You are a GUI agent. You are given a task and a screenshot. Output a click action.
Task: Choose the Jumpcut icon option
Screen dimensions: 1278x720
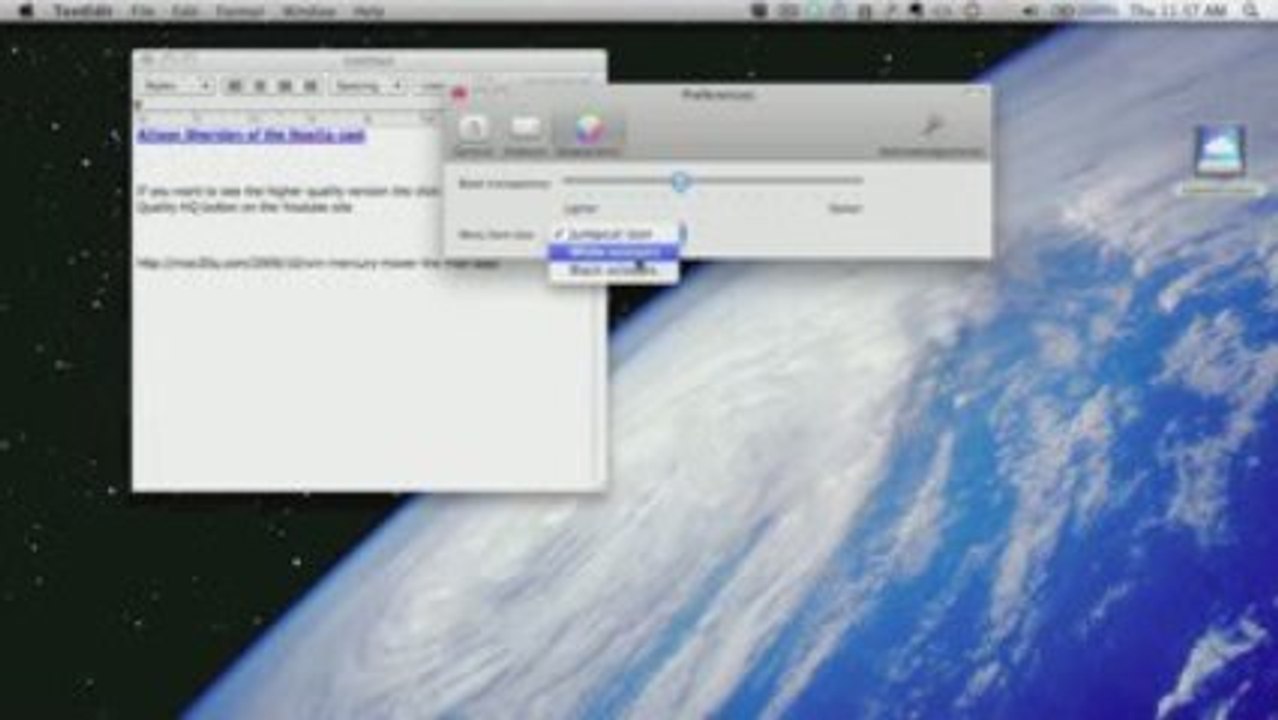[x=614, y=234]
